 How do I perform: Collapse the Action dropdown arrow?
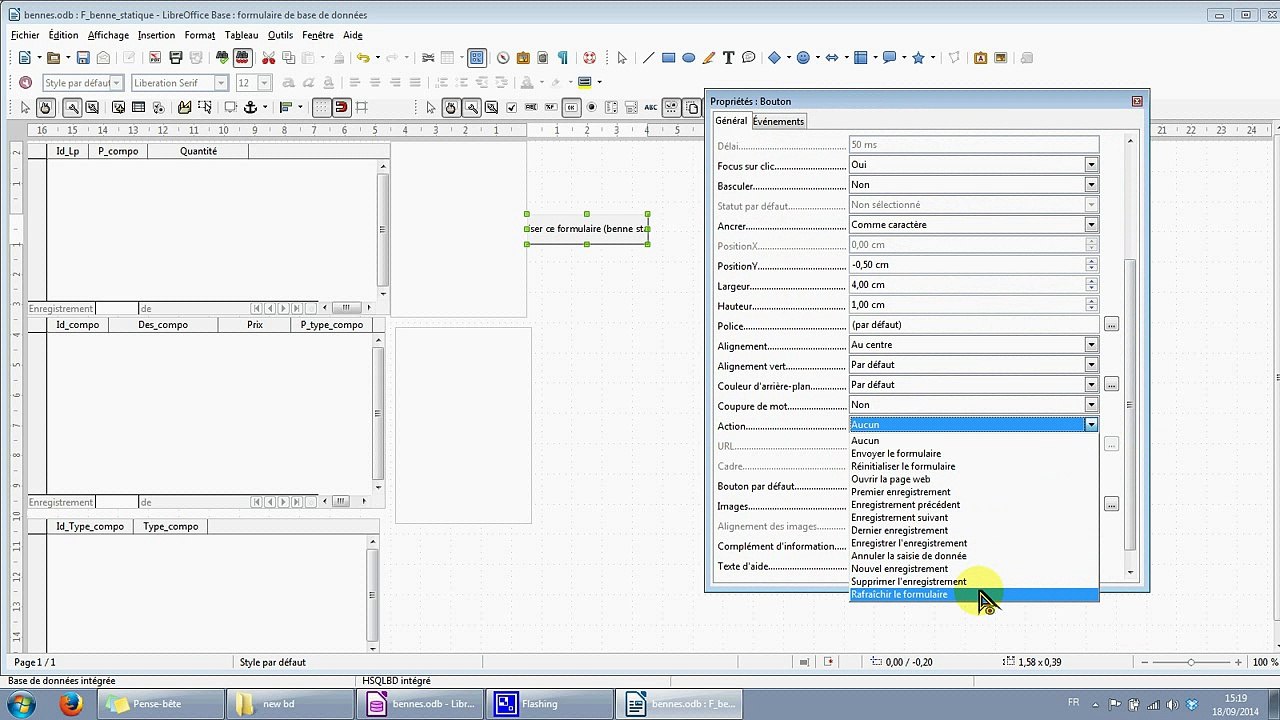pyautogui.click(x=1091, y=425)
